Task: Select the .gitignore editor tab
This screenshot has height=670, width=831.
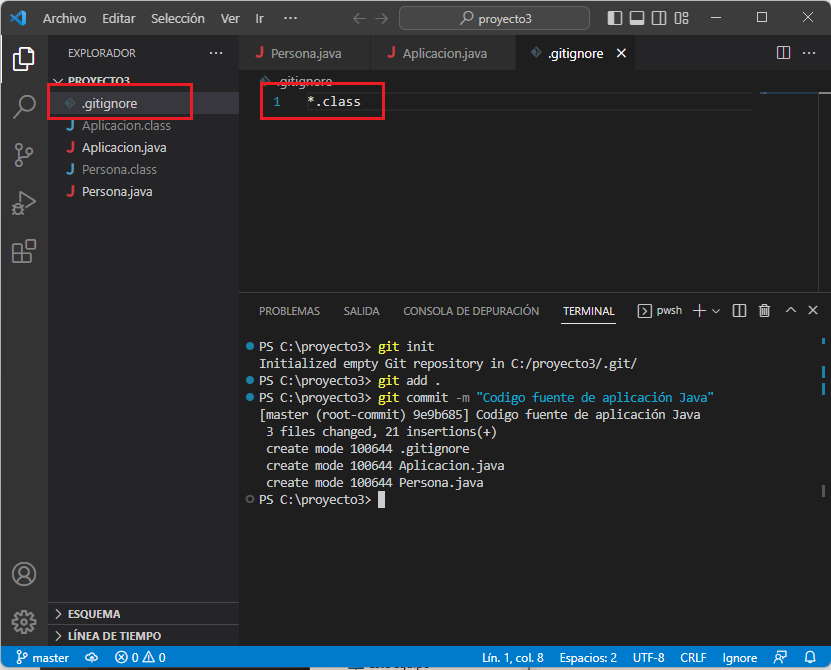Action: (x=576, y=53)
